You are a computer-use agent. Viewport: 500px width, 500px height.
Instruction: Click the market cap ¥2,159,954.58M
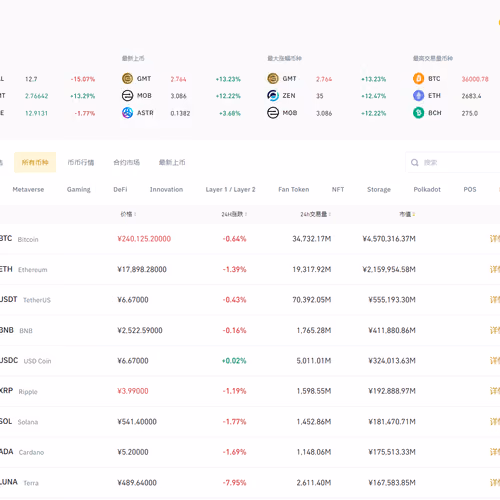tap(389, 269)
